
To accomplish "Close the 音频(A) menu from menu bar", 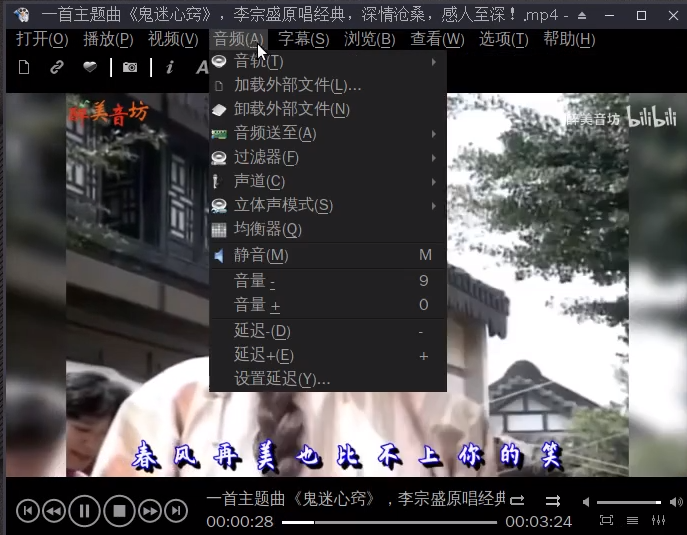I will (238, 39).
